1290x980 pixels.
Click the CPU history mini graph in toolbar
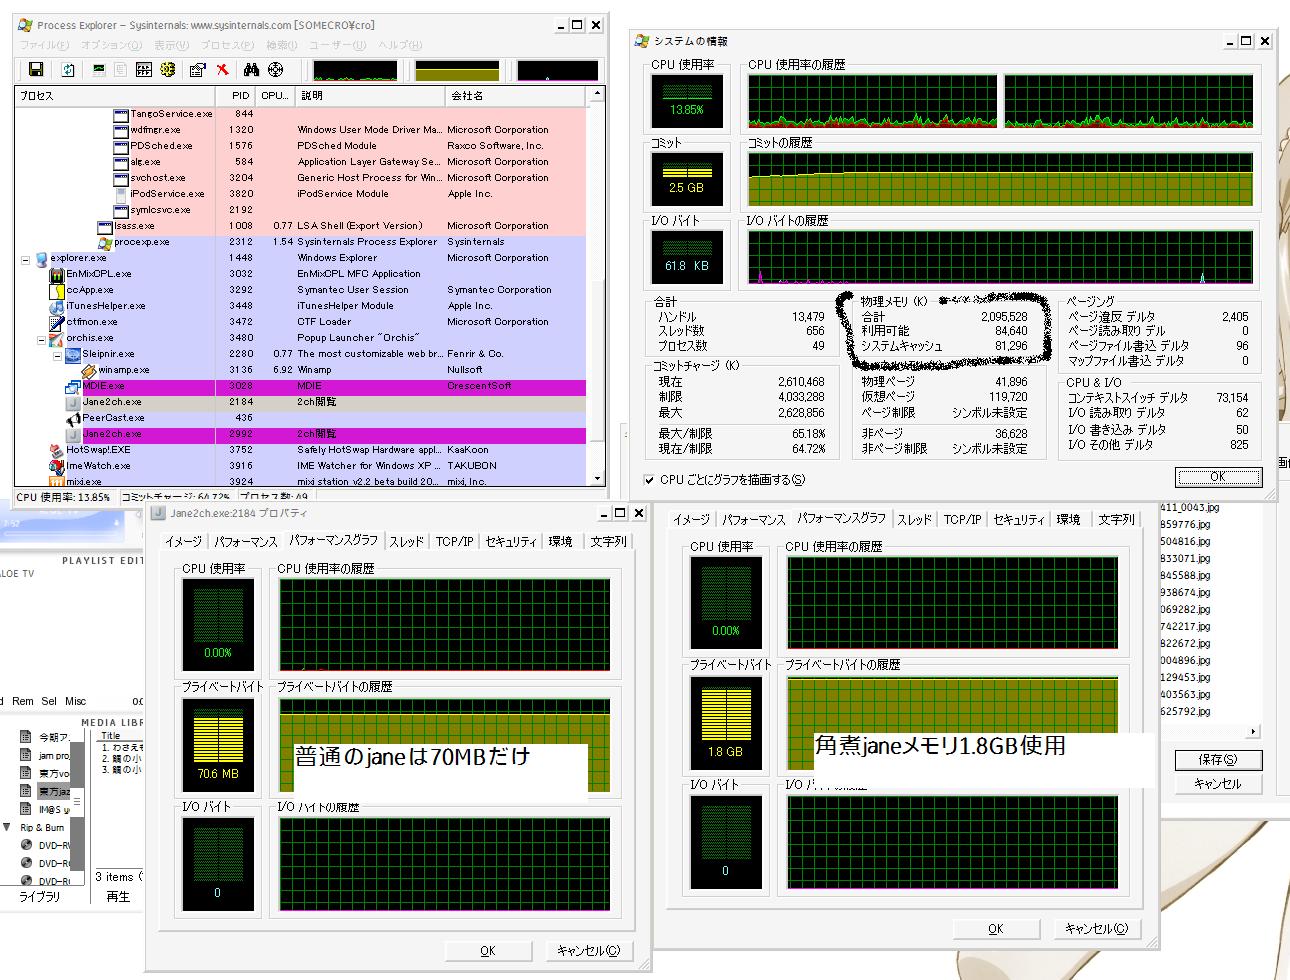[355, 71]
